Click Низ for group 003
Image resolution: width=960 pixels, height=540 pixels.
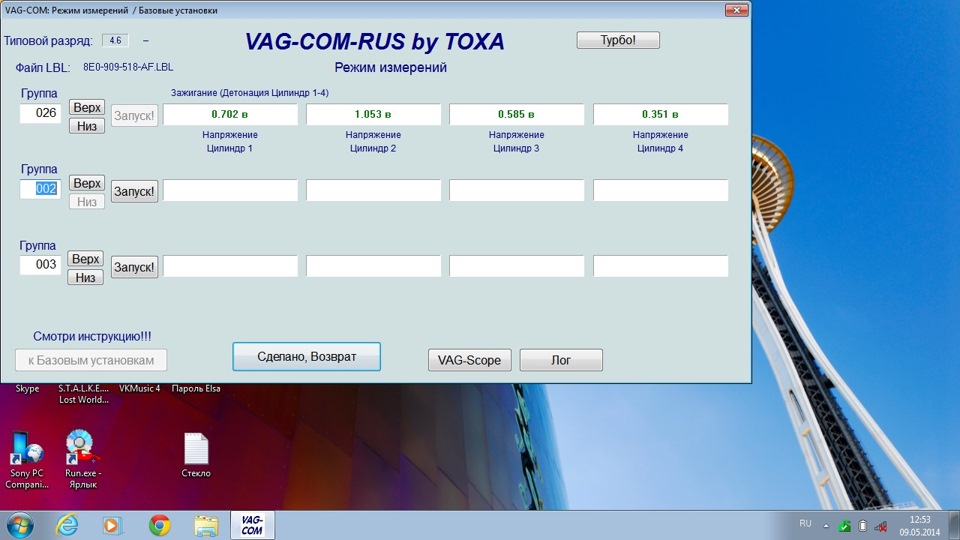(x=85, y=278)
